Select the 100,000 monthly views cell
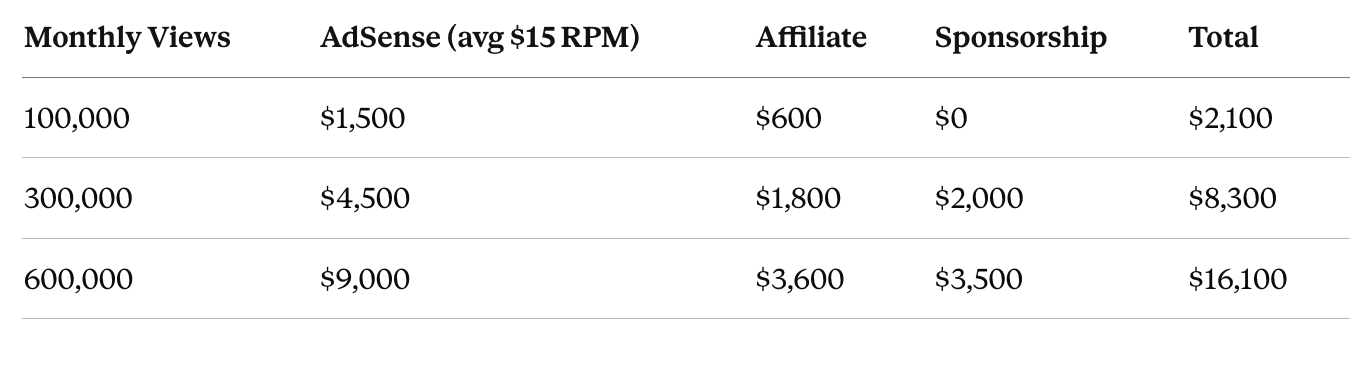Viewport: 1366px width, 368px height. click(x=77, y=119)
